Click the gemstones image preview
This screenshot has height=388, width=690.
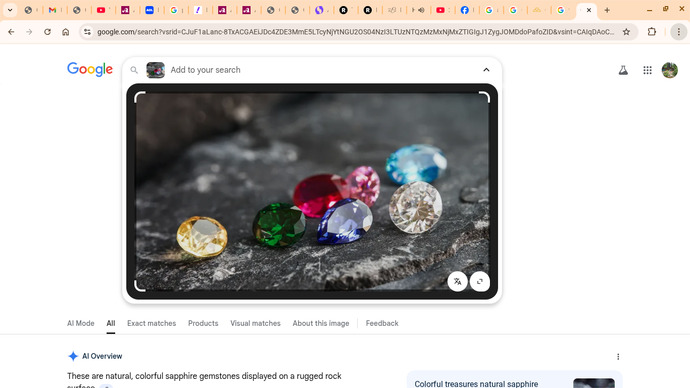coord(312,191)
